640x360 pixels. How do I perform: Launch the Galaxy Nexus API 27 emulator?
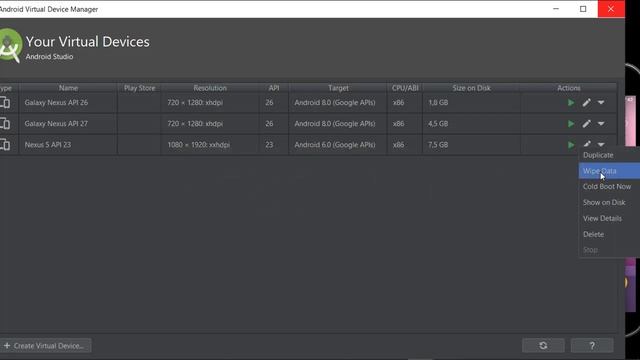[x=571, y=124]
